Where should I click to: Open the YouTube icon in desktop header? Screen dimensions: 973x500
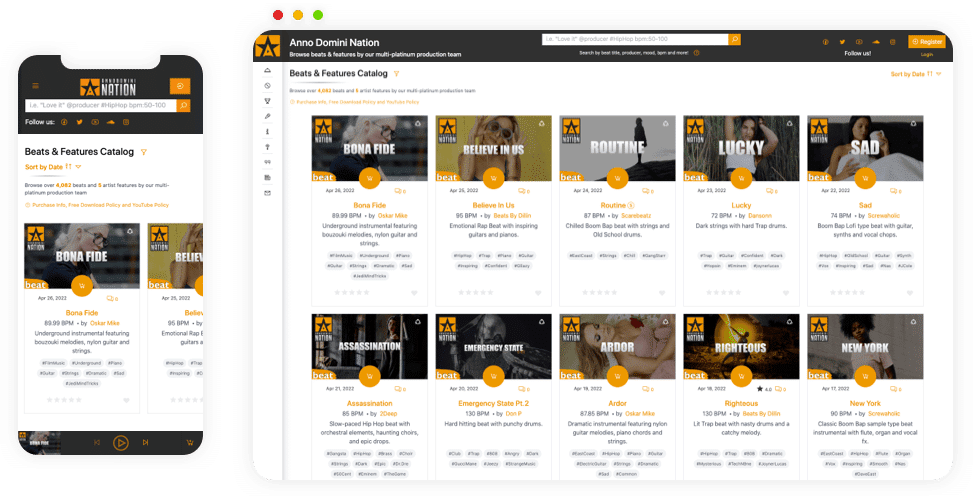(859, 42)
